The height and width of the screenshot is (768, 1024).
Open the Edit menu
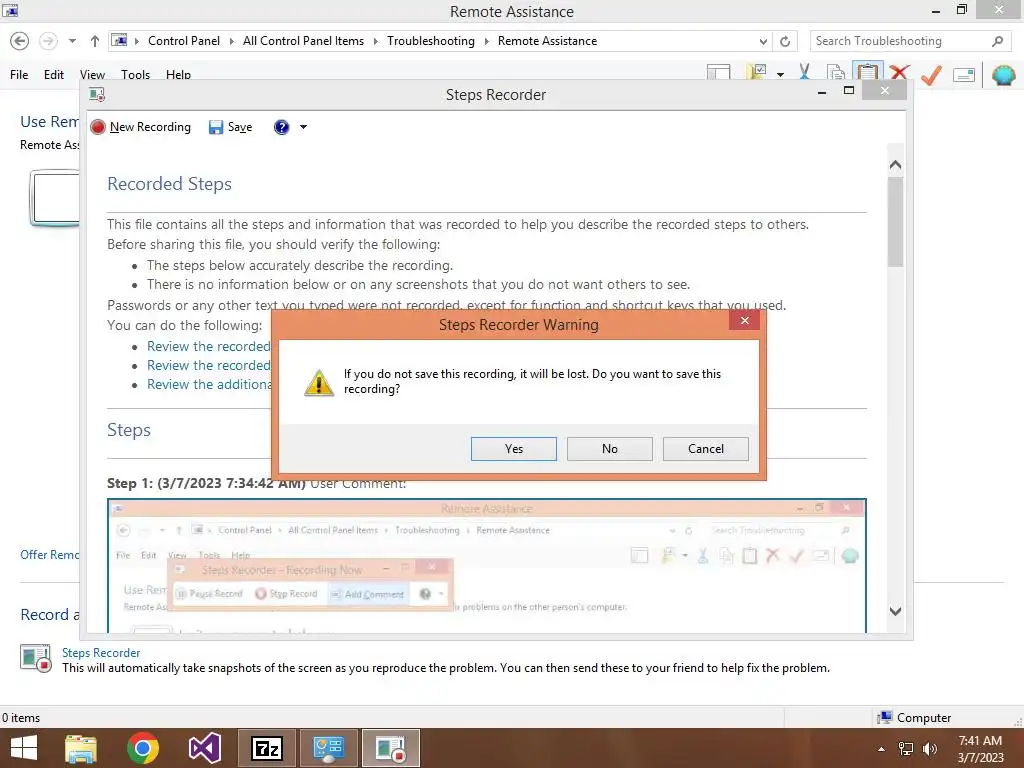pyautogui.click(x=54, y=74)
